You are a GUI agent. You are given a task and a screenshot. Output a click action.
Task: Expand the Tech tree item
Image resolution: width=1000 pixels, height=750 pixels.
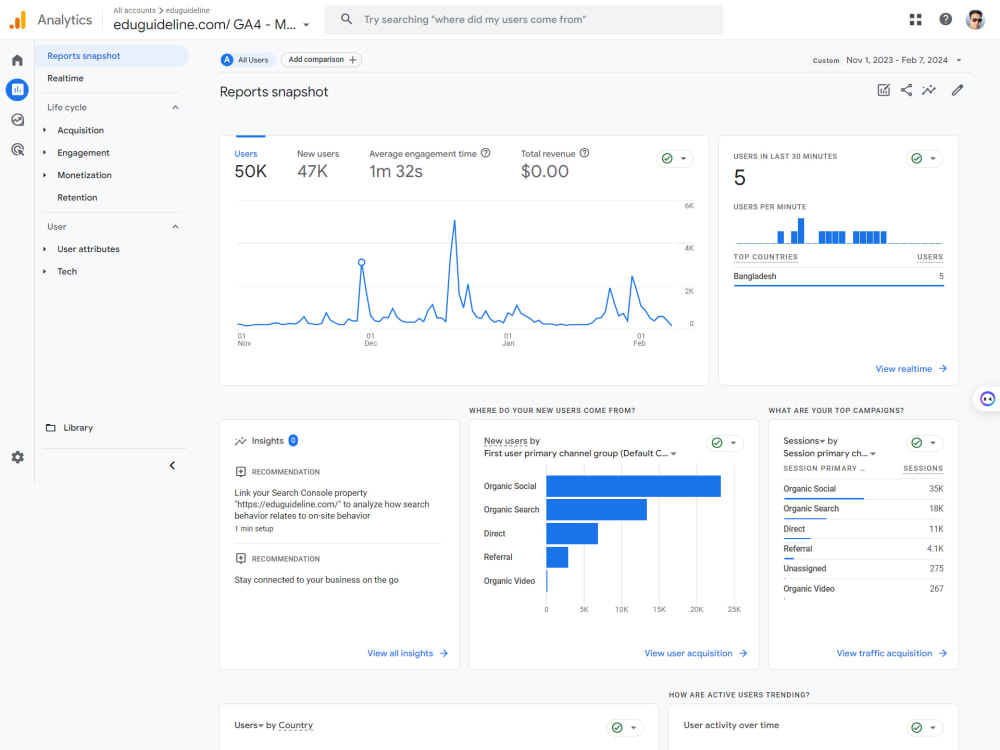45,271
